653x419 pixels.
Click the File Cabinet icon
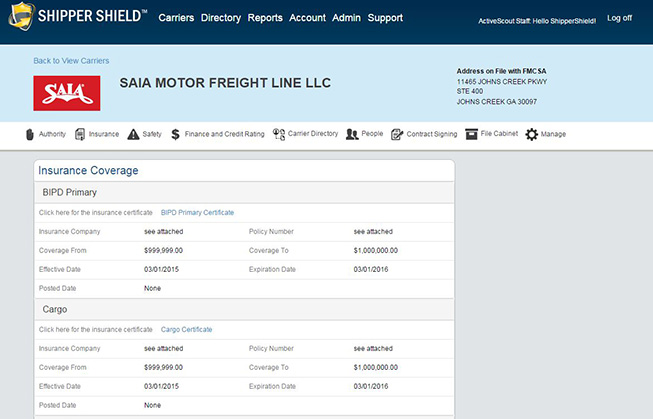[471, 134]
